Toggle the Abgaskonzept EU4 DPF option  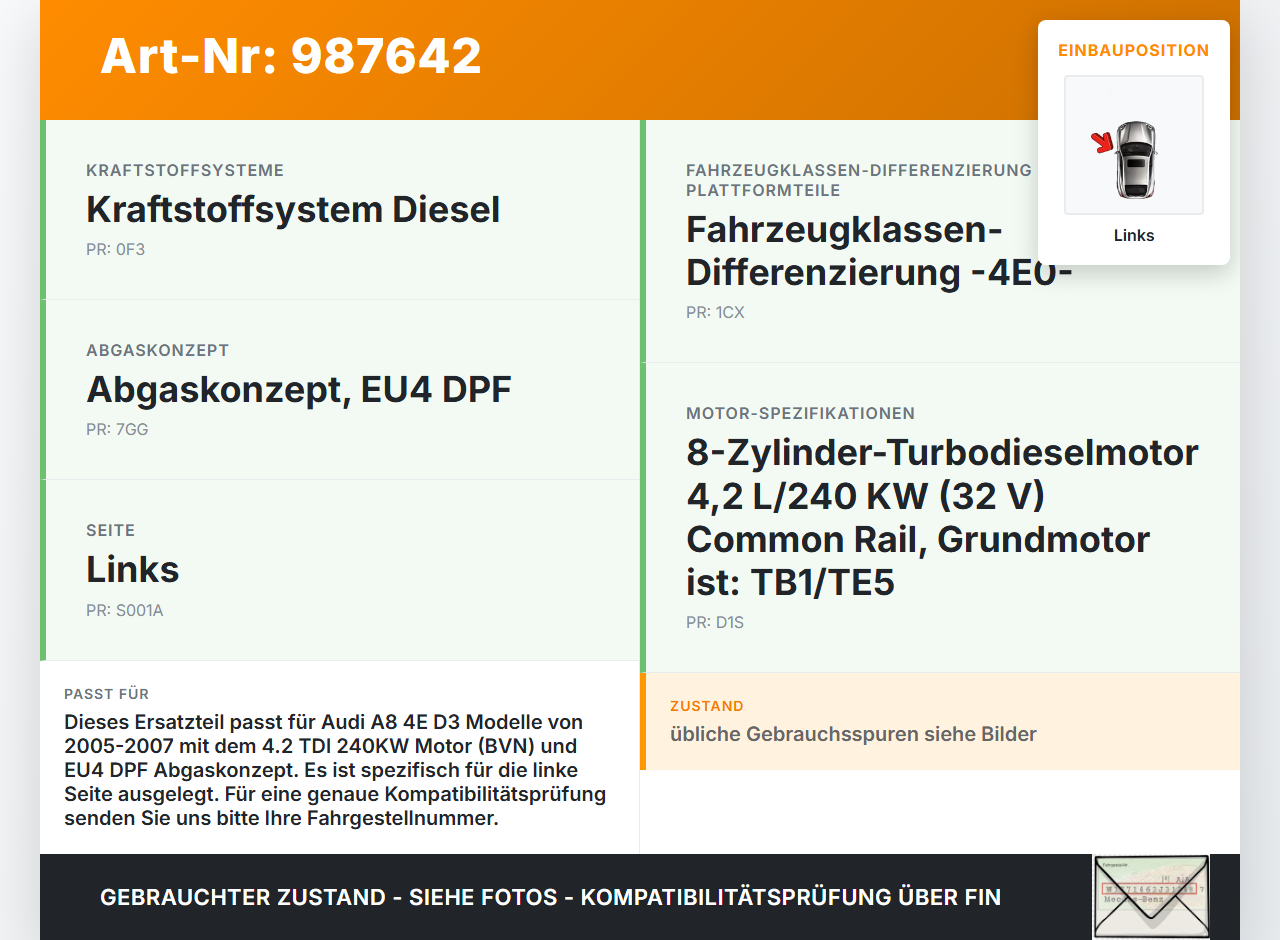(x=298, y=389)
